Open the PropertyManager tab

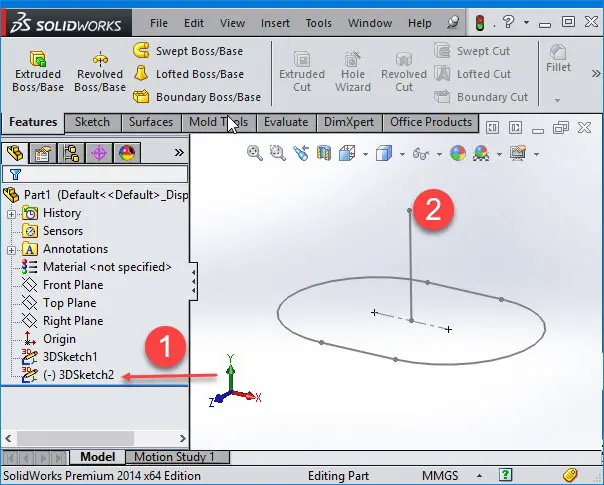[x=43, y=153]
